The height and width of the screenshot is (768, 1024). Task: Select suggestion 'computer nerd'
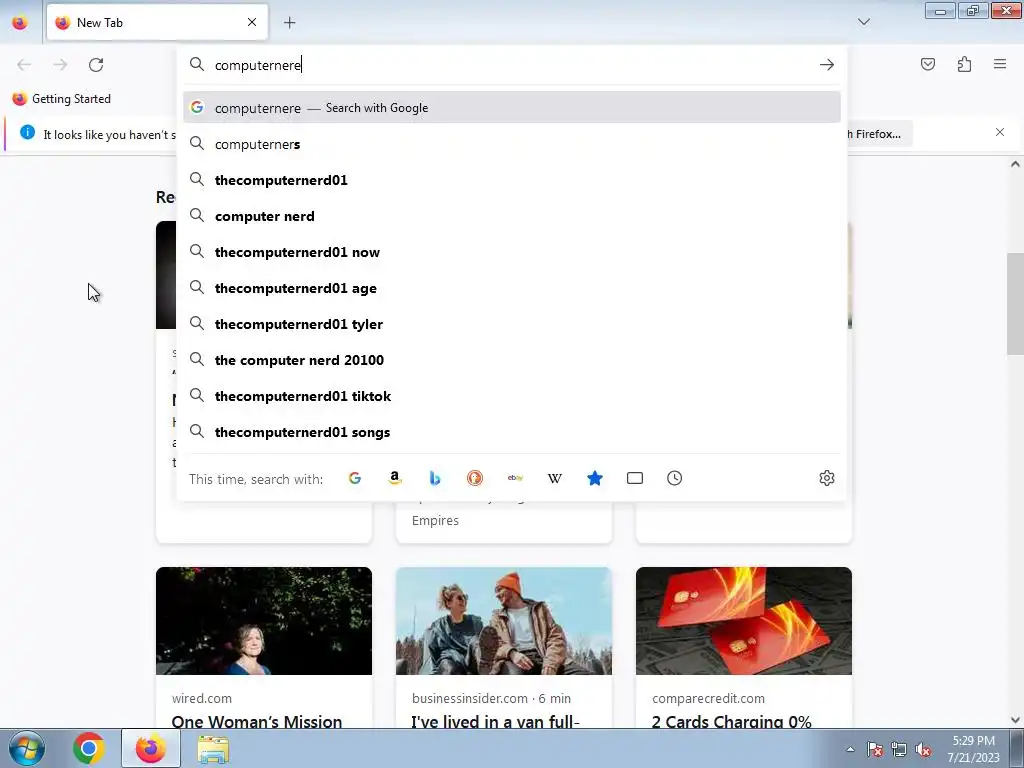tap(512, 216)
